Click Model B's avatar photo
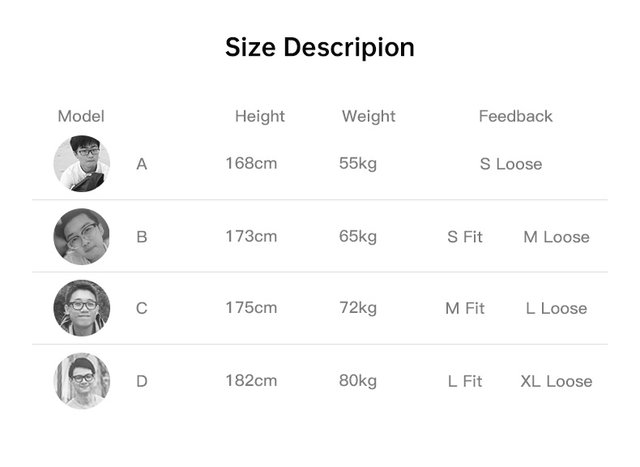This screenshot has width=640, height=467. pos(82,236)
